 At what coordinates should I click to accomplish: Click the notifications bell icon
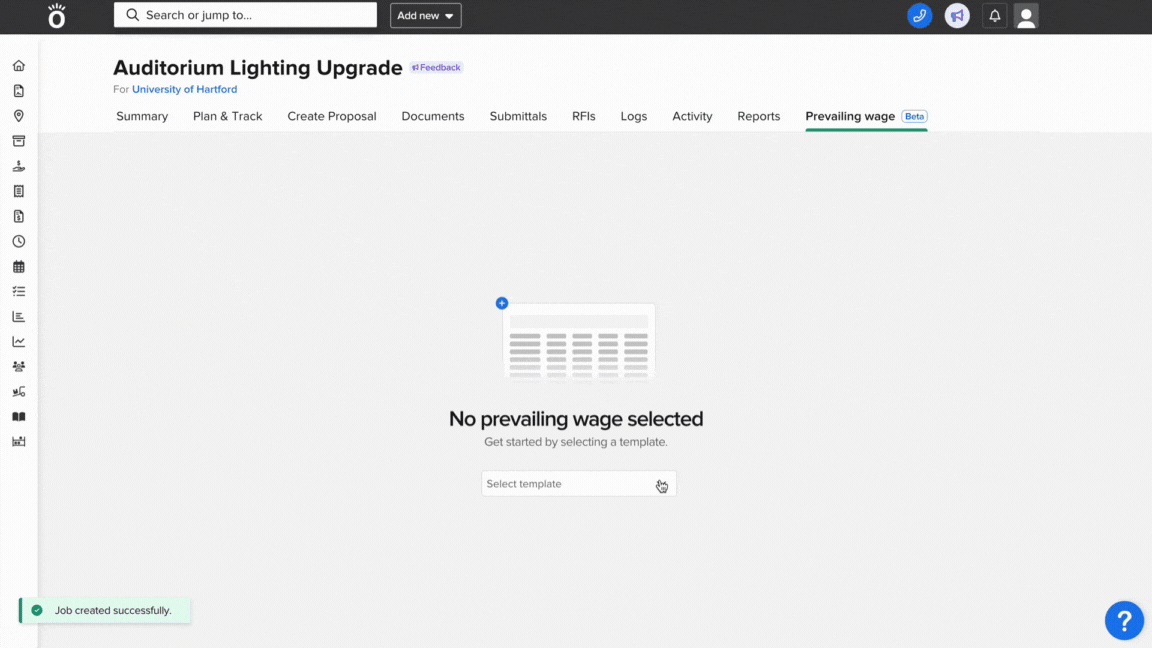[x=994, y=16]
